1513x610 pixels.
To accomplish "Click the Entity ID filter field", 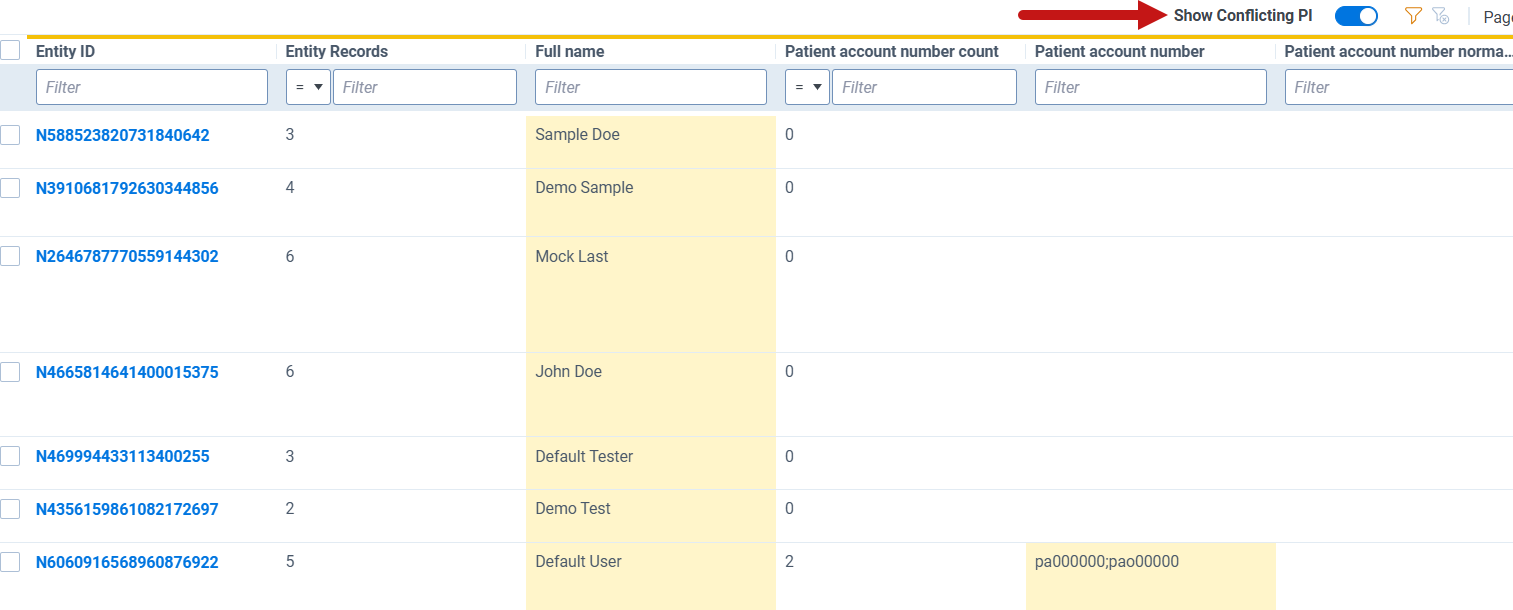I will (x=152, y=87).
